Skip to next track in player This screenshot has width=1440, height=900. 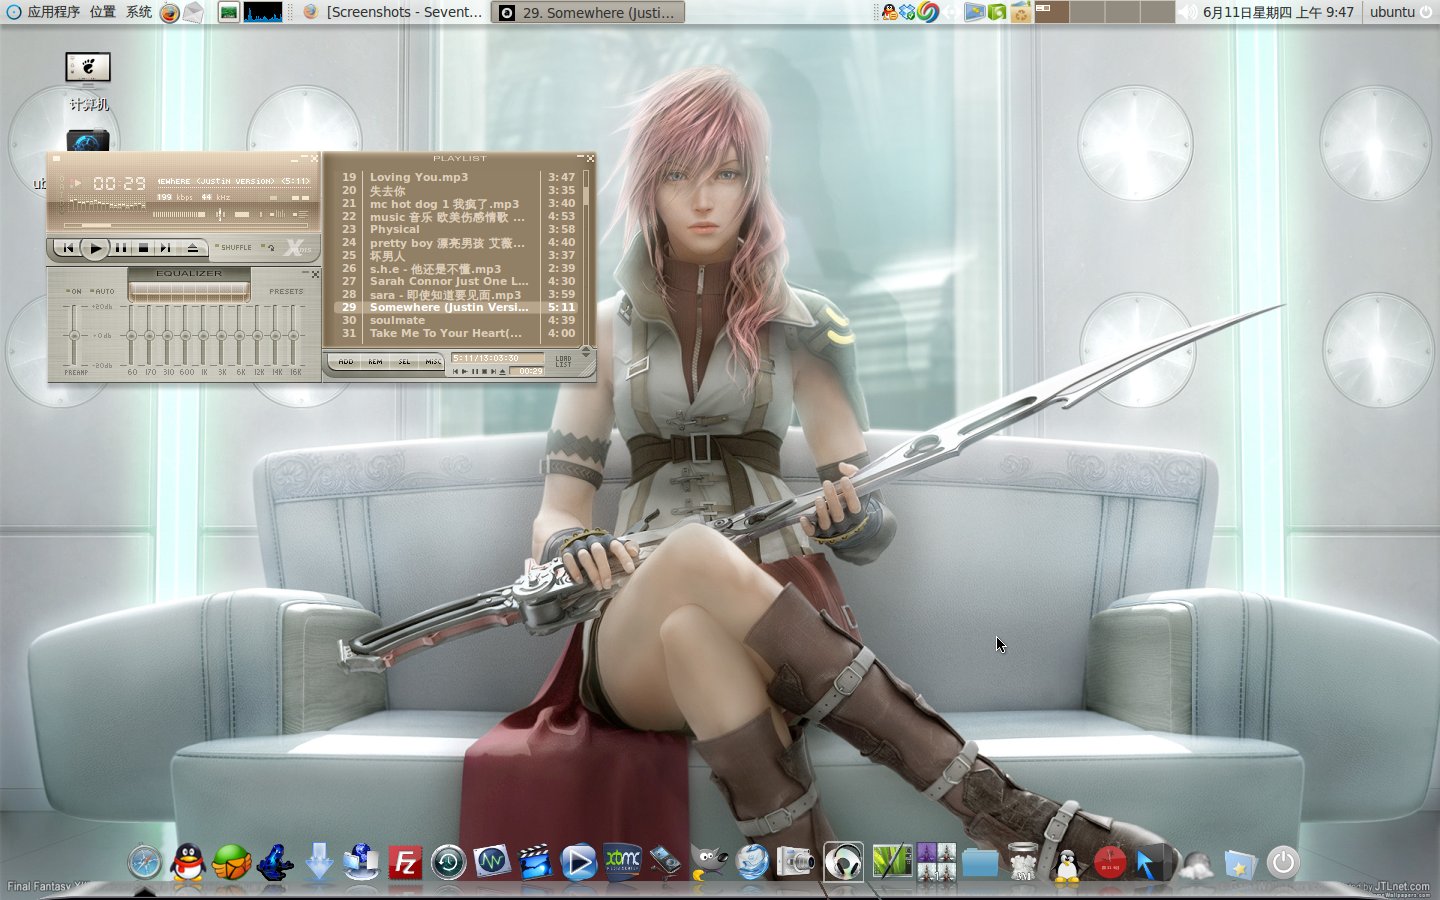click(165, 248)
